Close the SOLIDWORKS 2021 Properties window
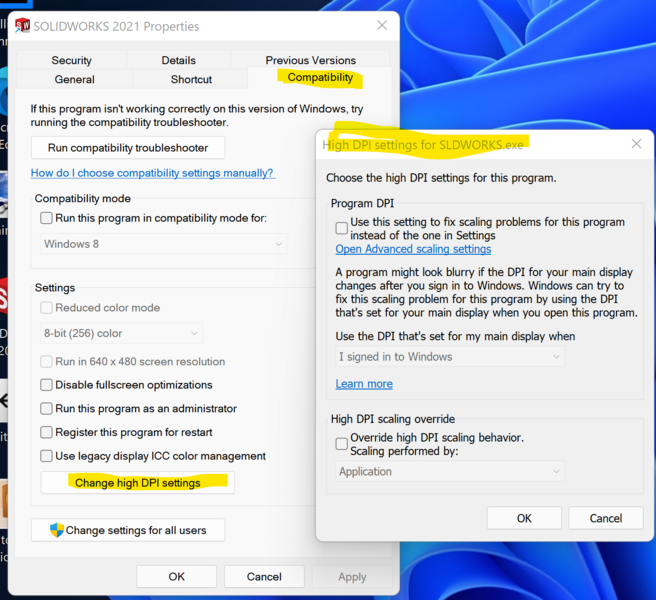The height and width of the screenshot is (600, 656). coord(382,26)
